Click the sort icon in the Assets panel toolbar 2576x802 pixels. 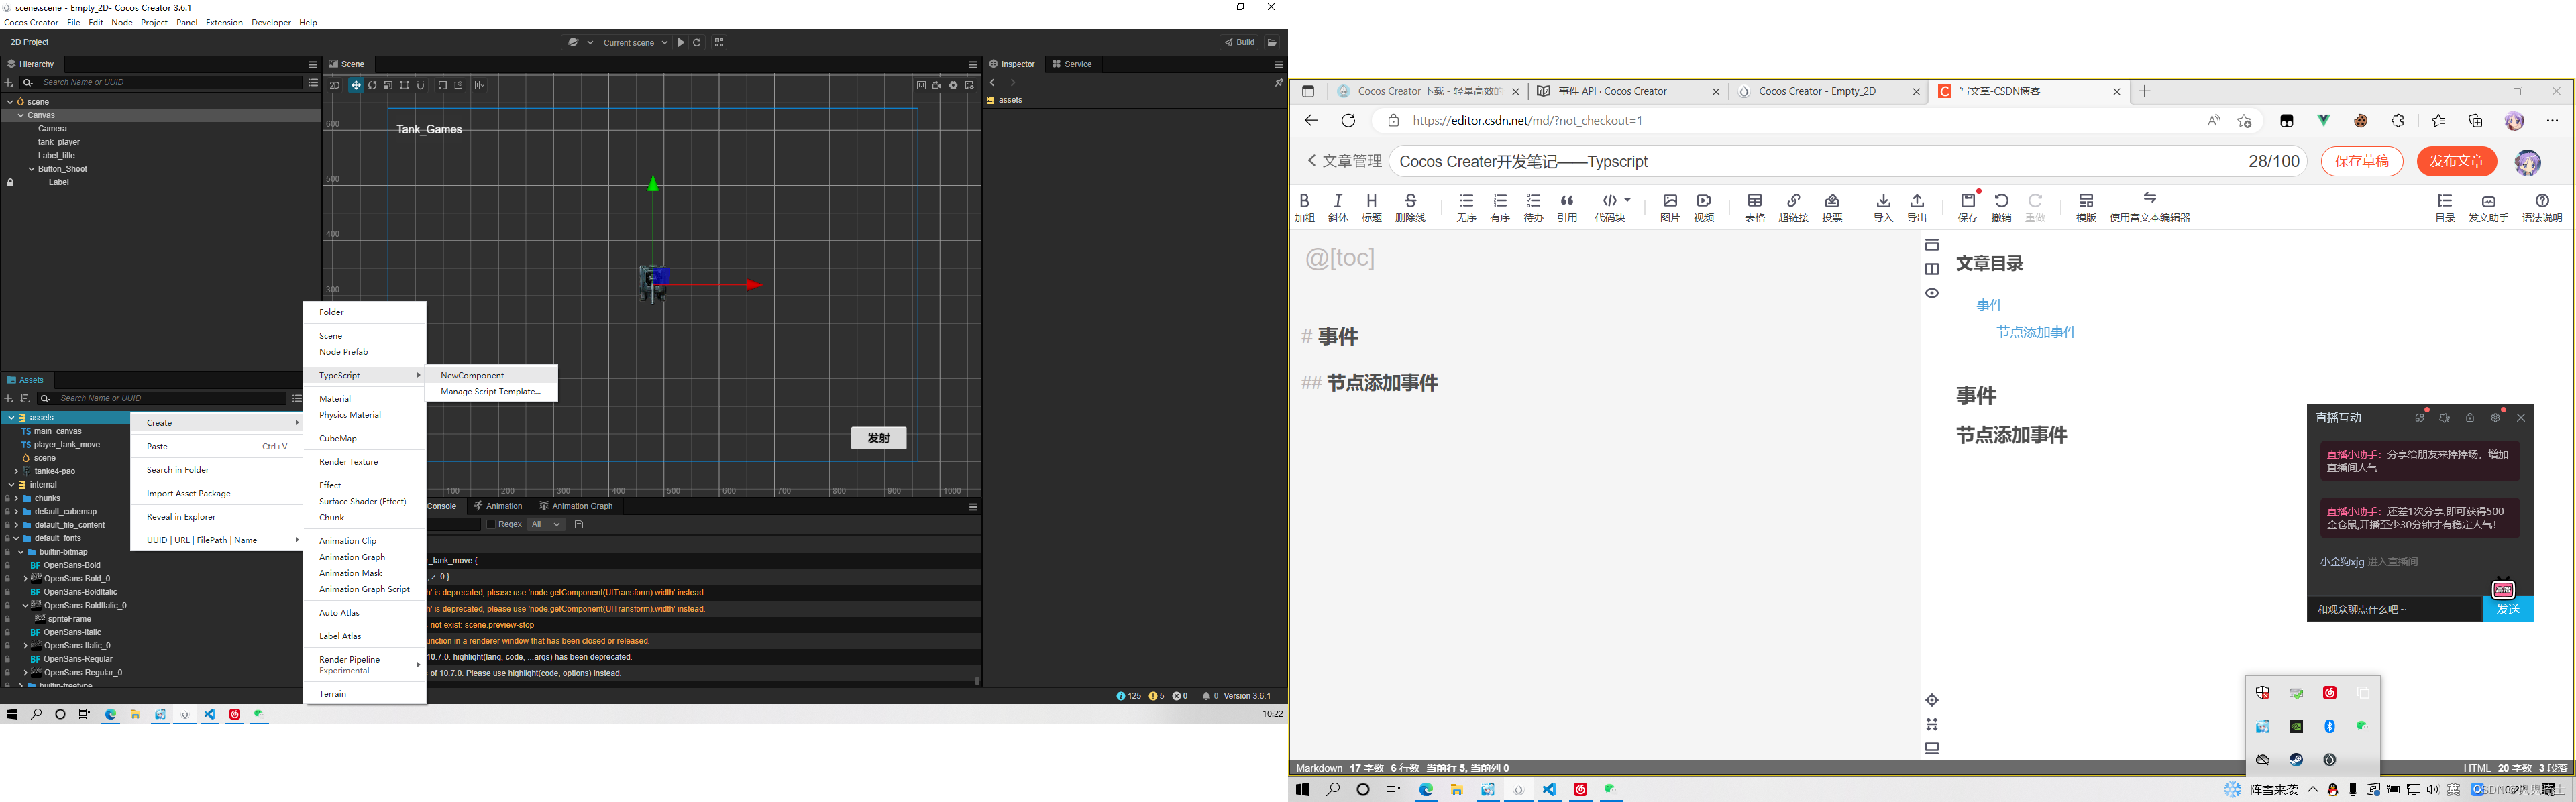(26, 398)
